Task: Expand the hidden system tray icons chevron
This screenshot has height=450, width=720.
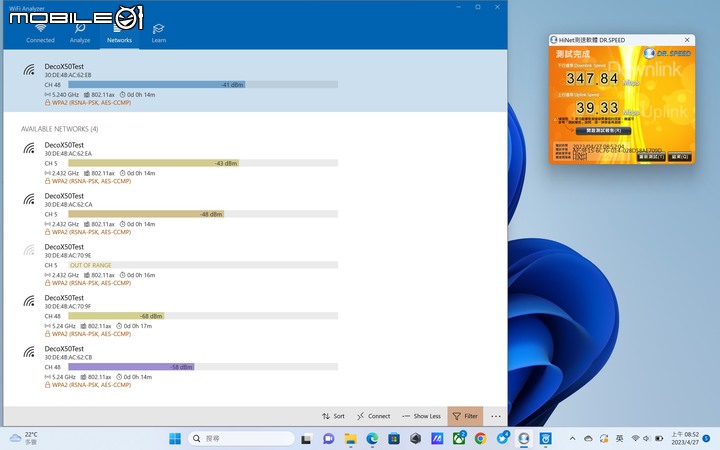Action: point(572,439)
